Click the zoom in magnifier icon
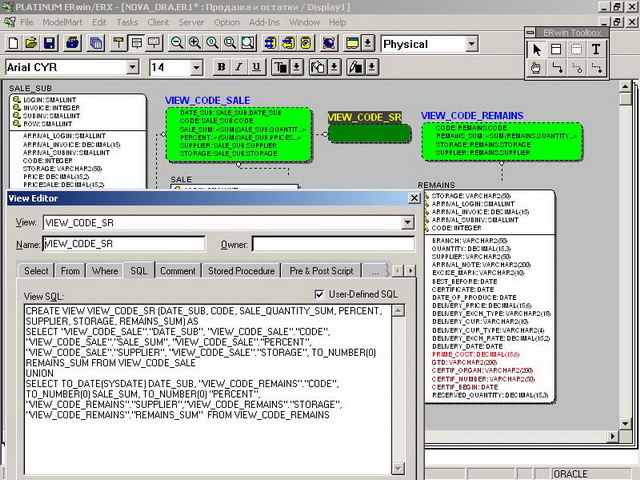Viewport: 640px width, 480px height. click(x=195, y=43)
